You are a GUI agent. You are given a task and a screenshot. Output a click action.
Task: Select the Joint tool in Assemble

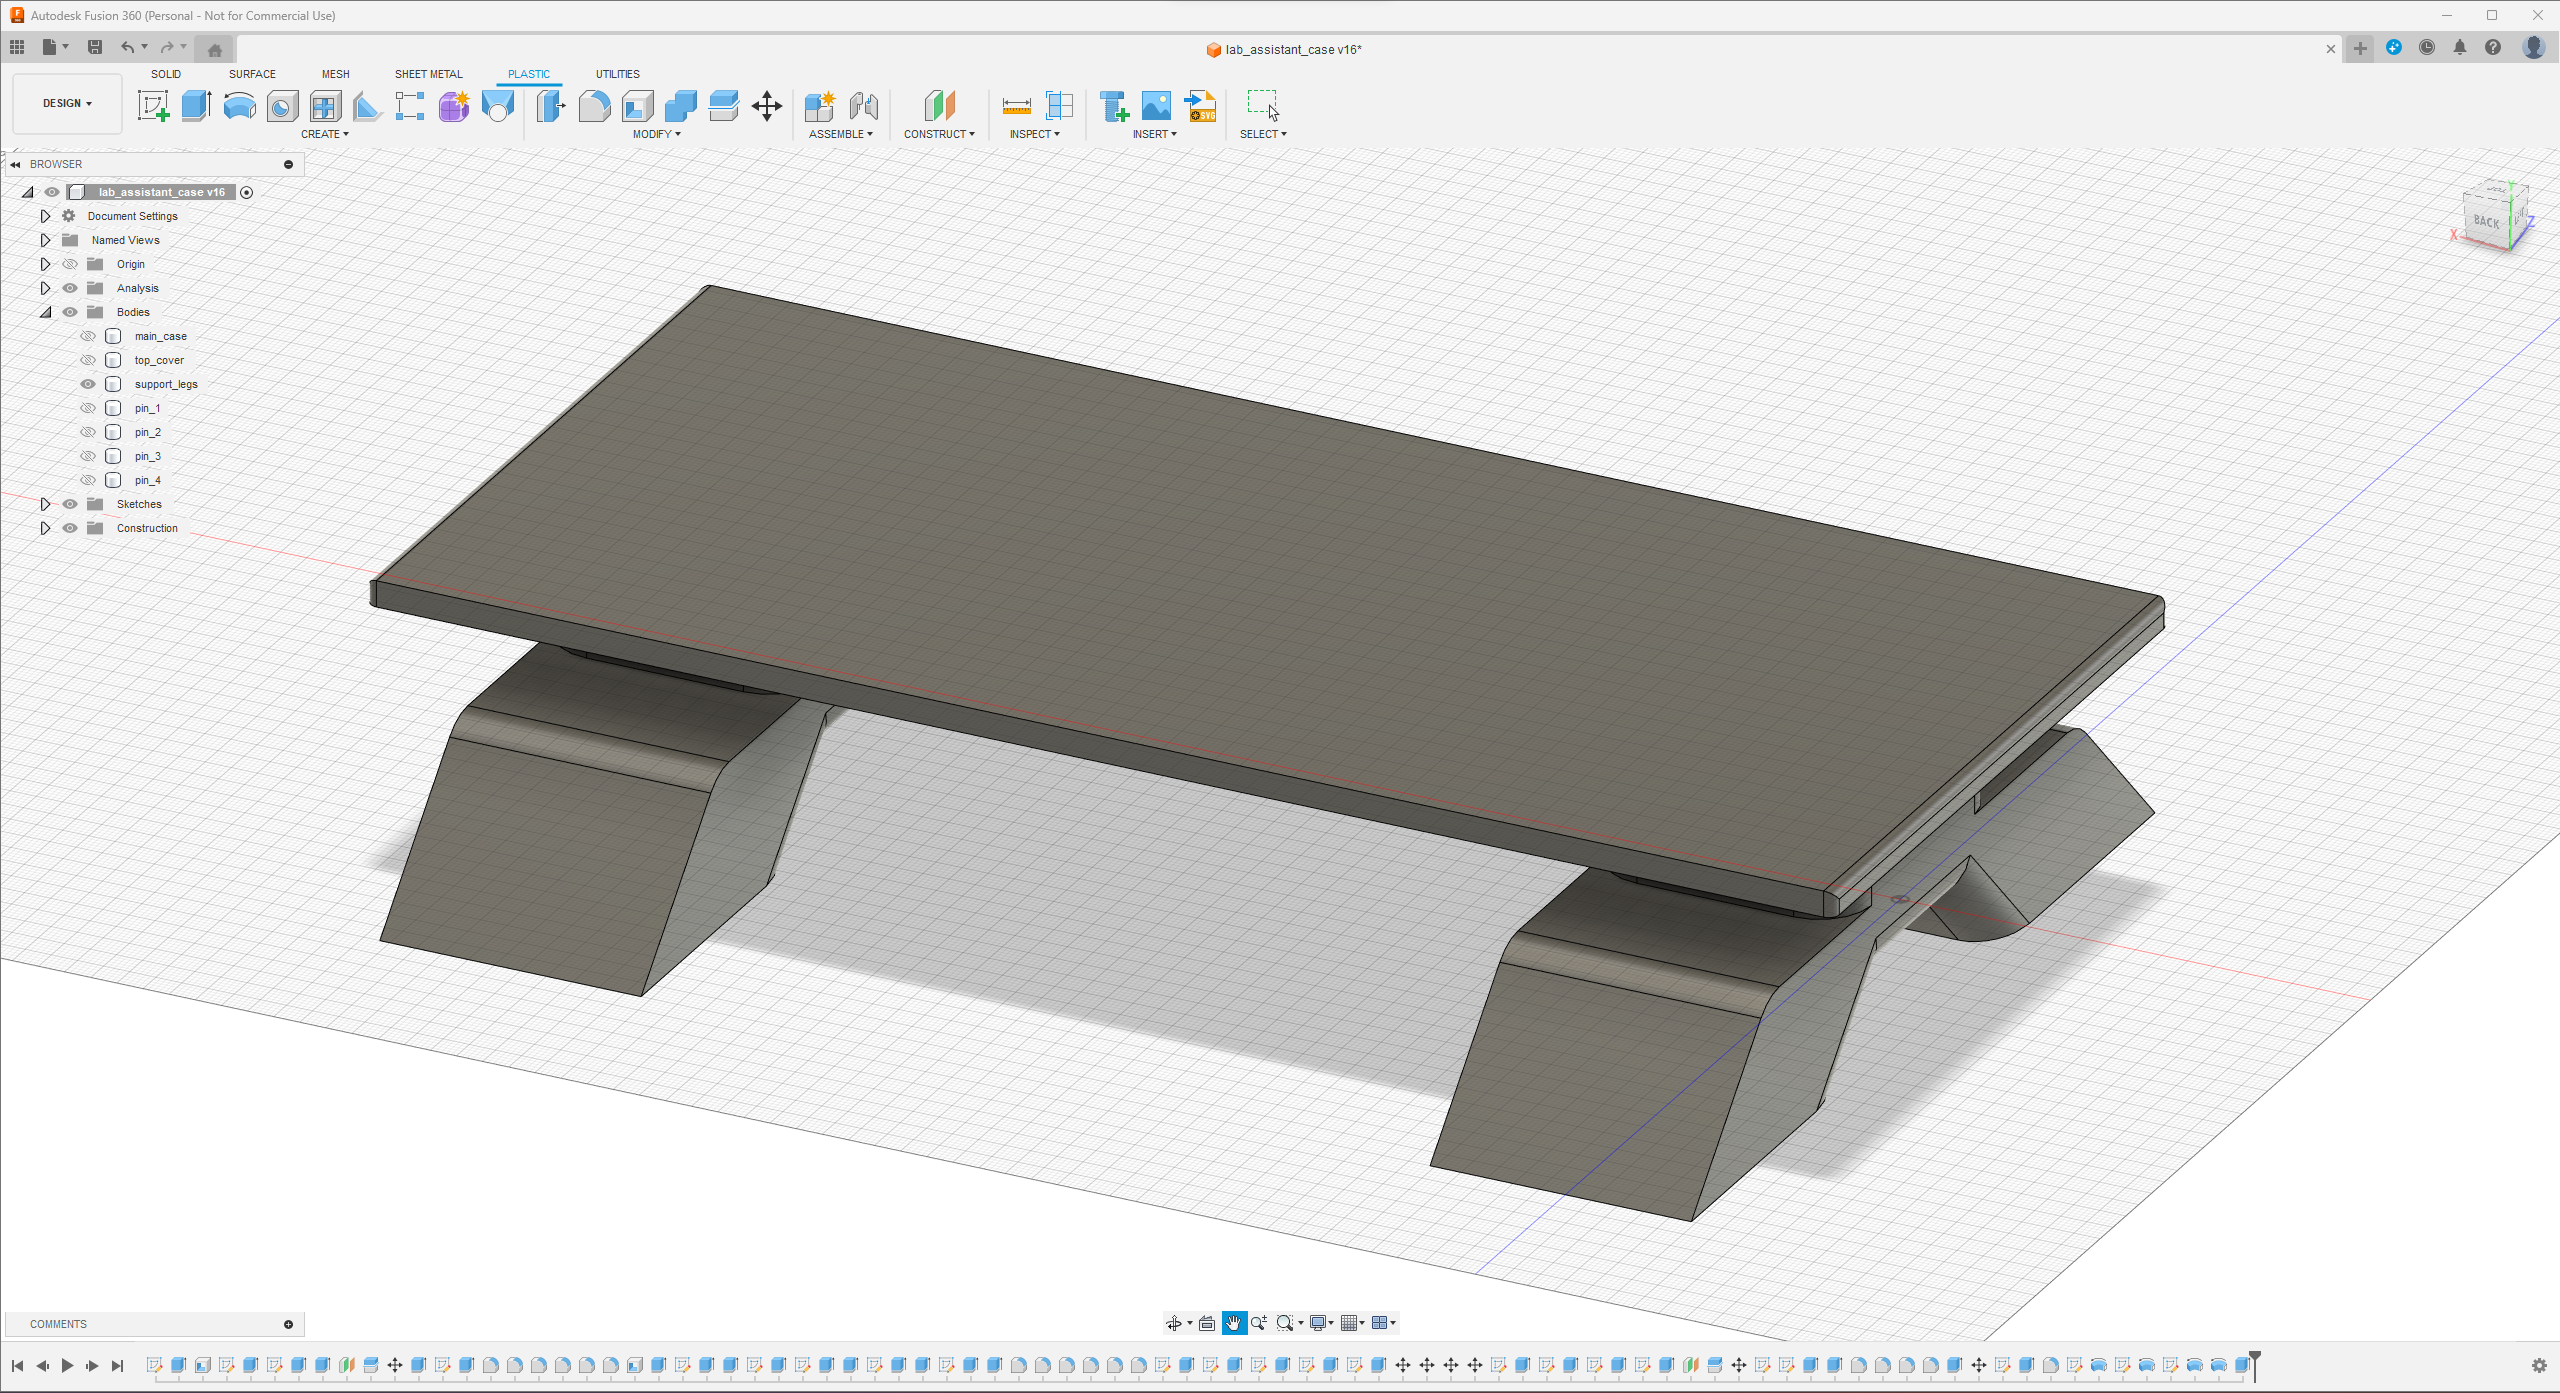click(x=862, y=106)
